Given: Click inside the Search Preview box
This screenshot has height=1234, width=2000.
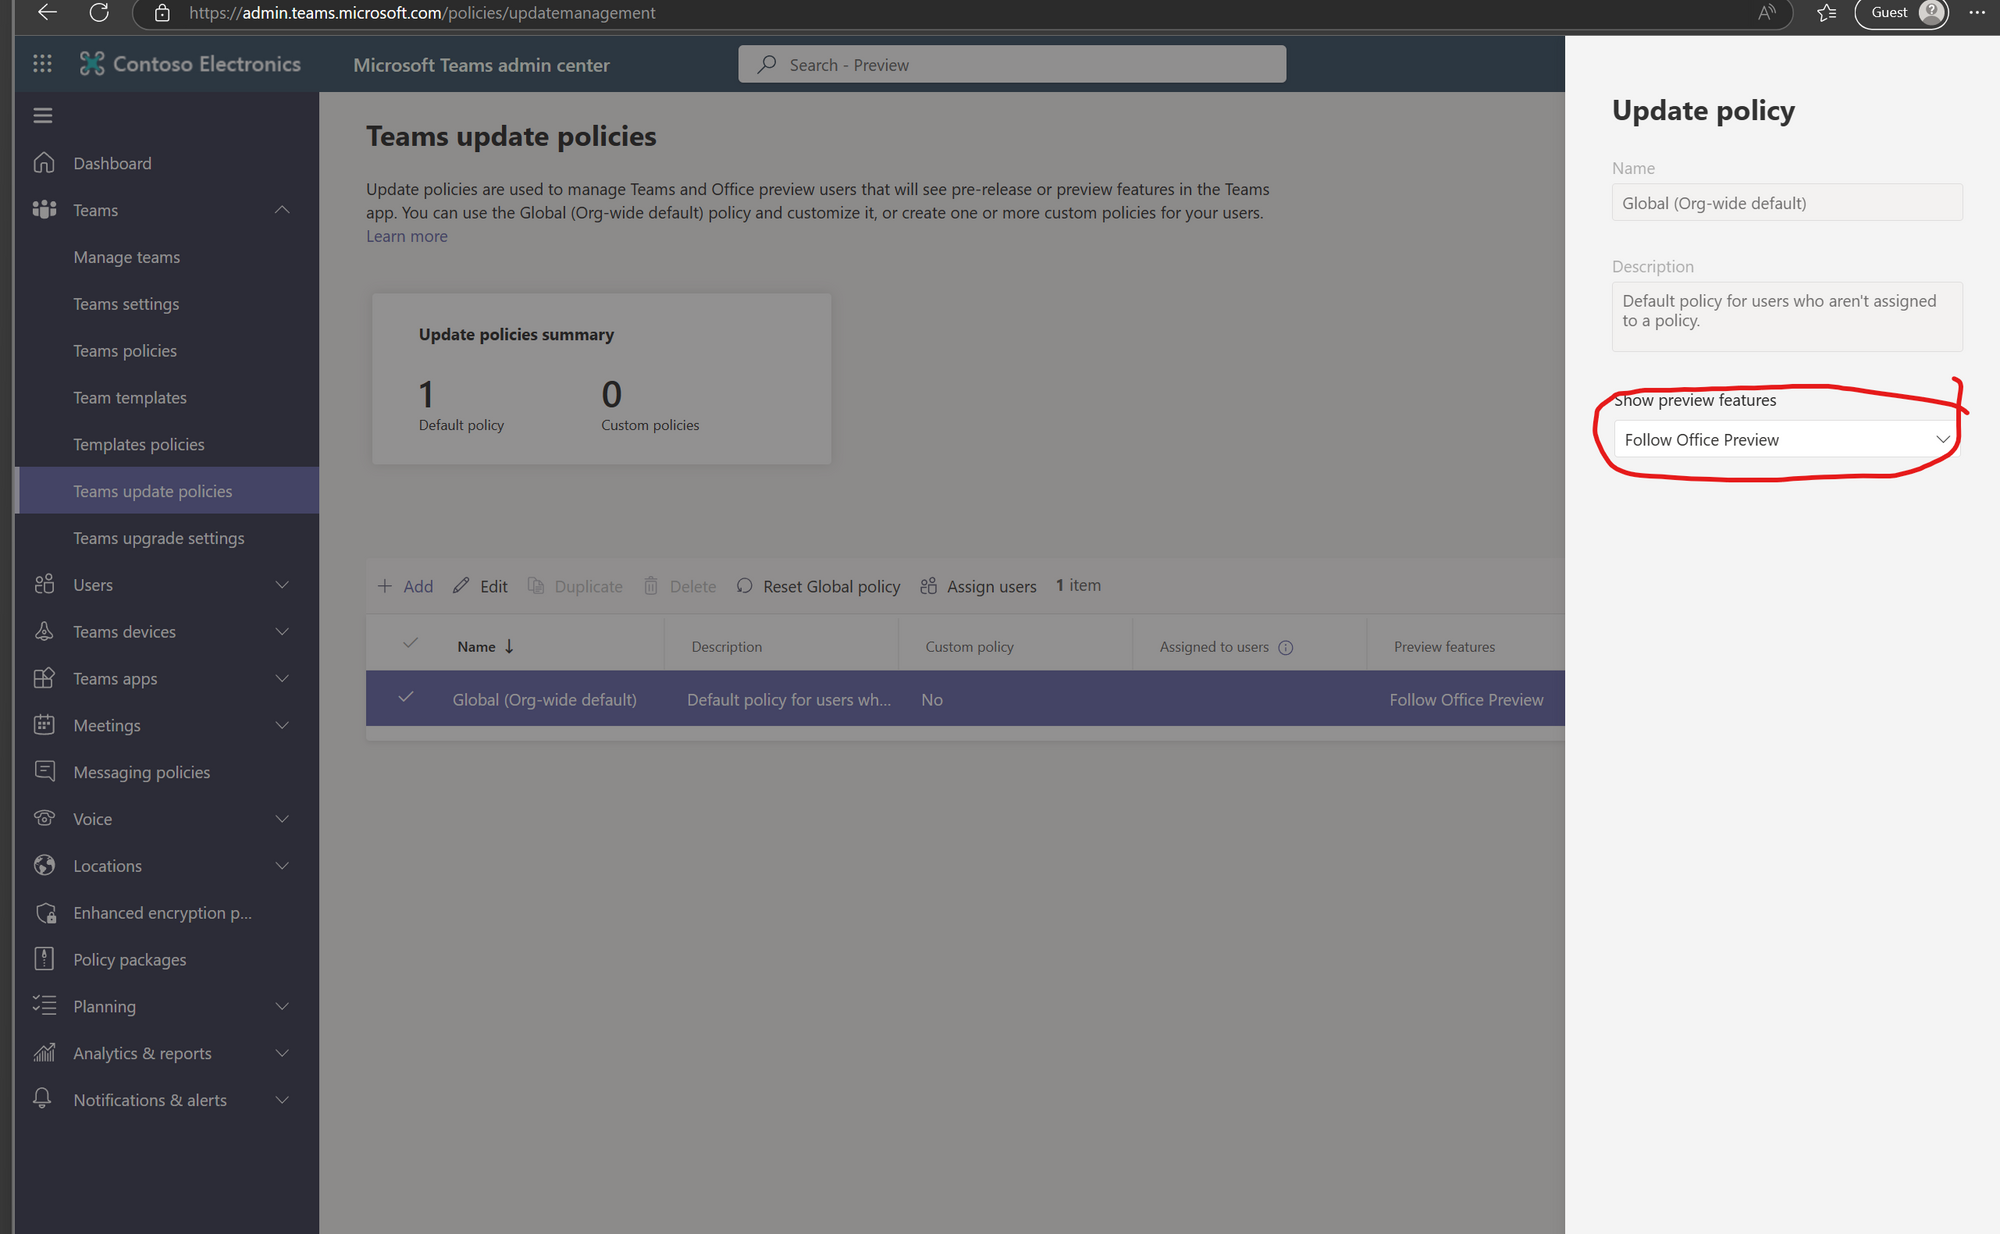Looking at the screenshot, I should (x=1010, y=64).
